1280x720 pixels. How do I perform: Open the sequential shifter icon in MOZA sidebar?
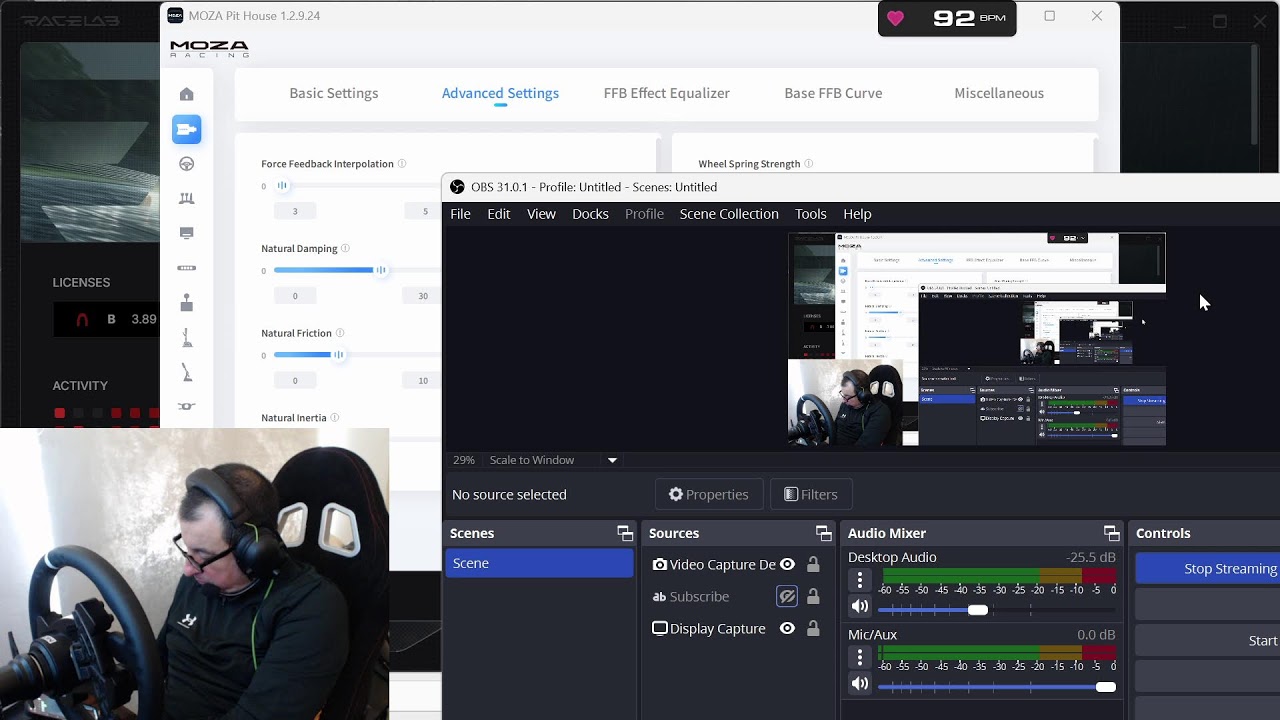click(187, 338)
